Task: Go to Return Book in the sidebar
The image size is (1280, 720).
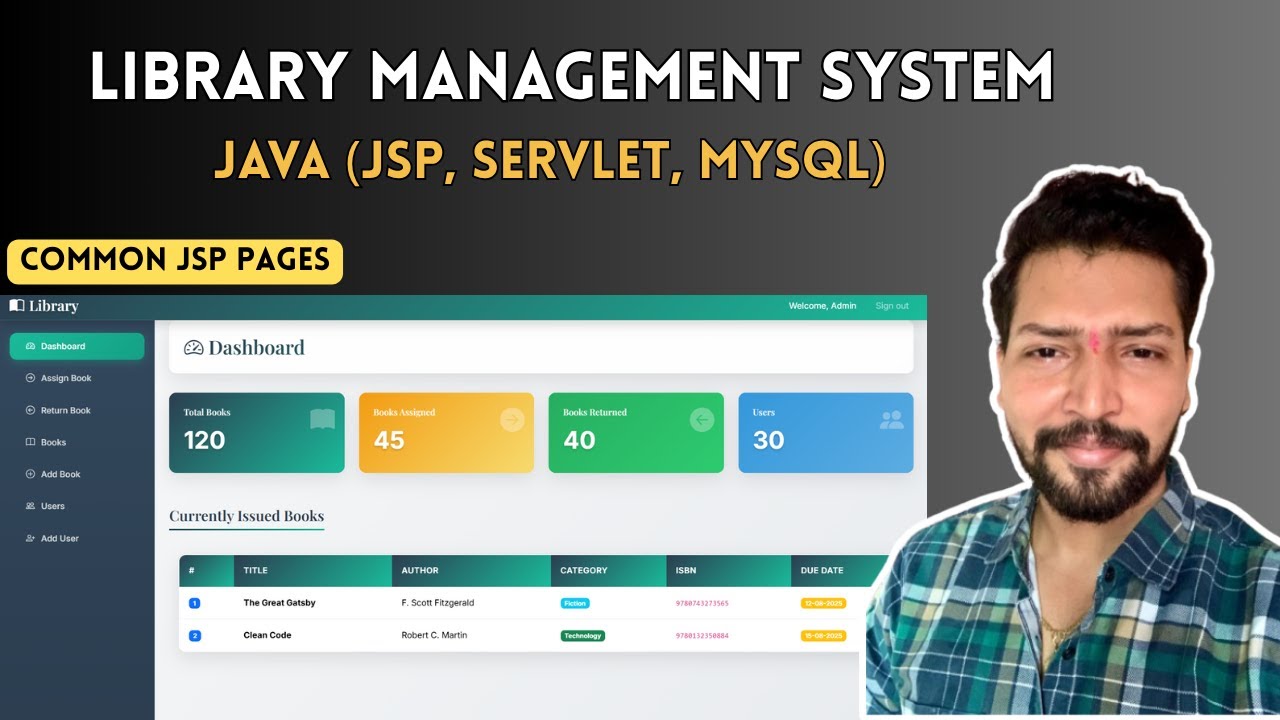Action: point(77,410)
